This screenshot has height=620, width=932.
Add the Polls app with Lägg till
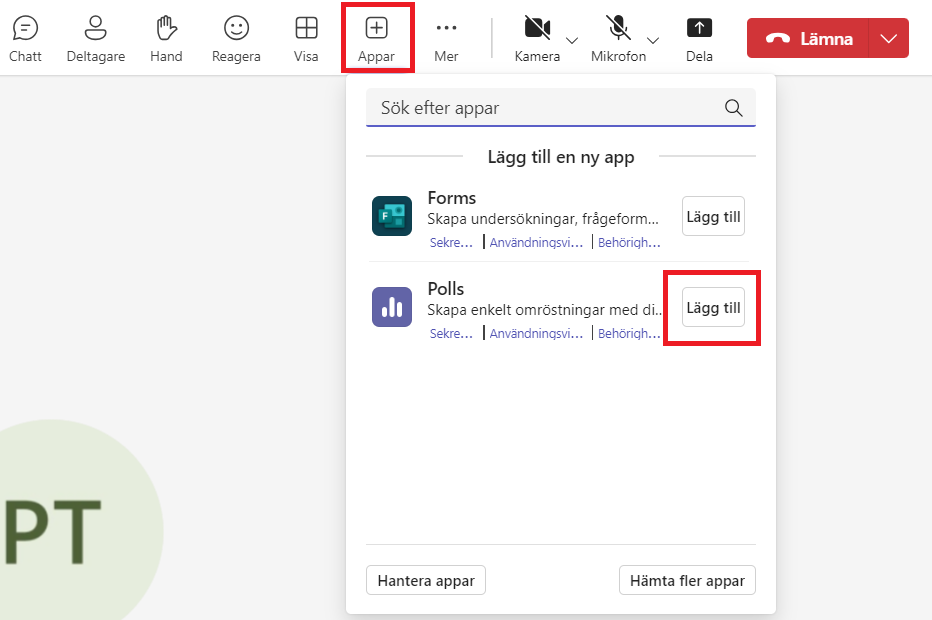pyautogui.click(x=713, y=307)
